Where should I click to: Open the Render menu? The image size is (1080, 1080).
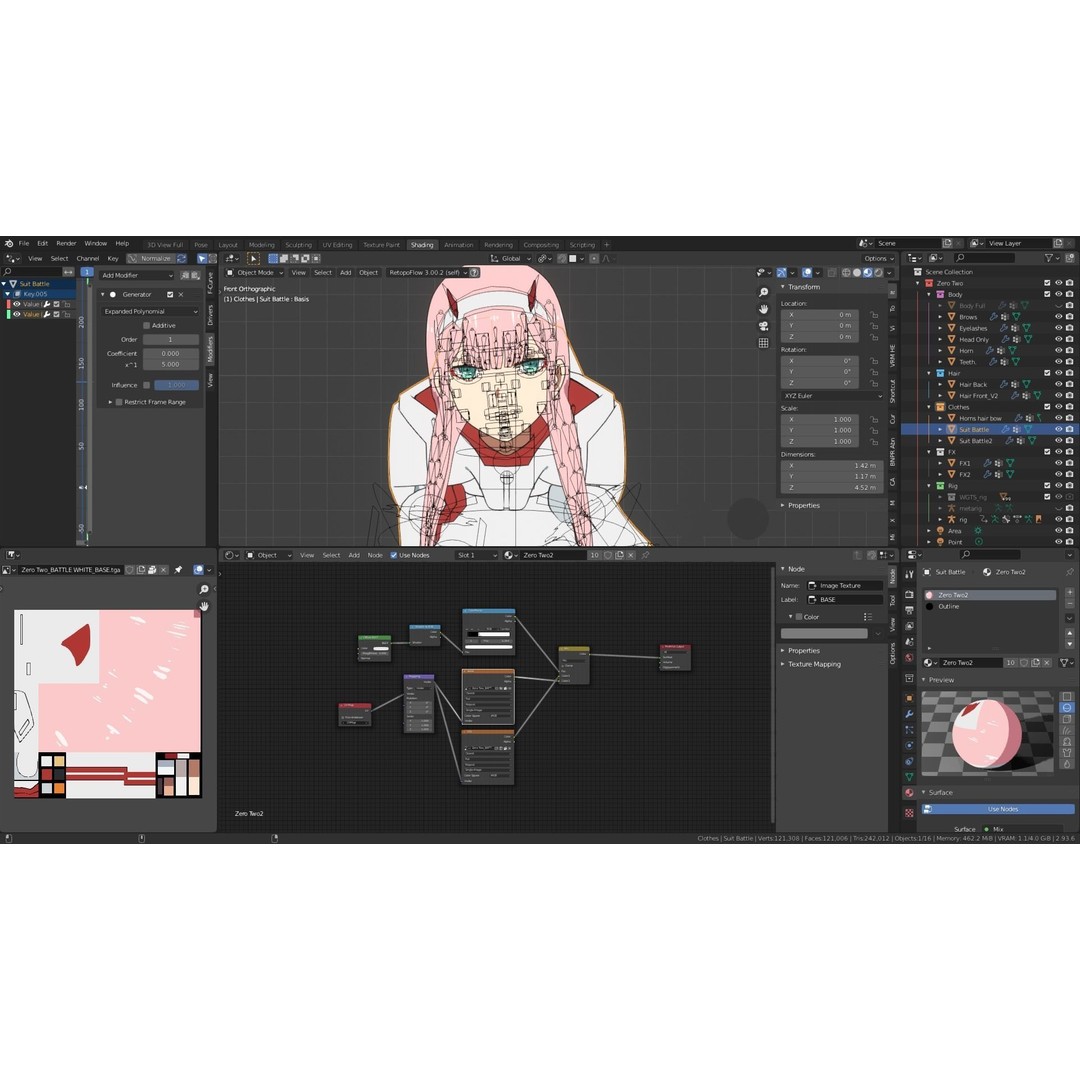pyautogui.click(x=66, y=243)
